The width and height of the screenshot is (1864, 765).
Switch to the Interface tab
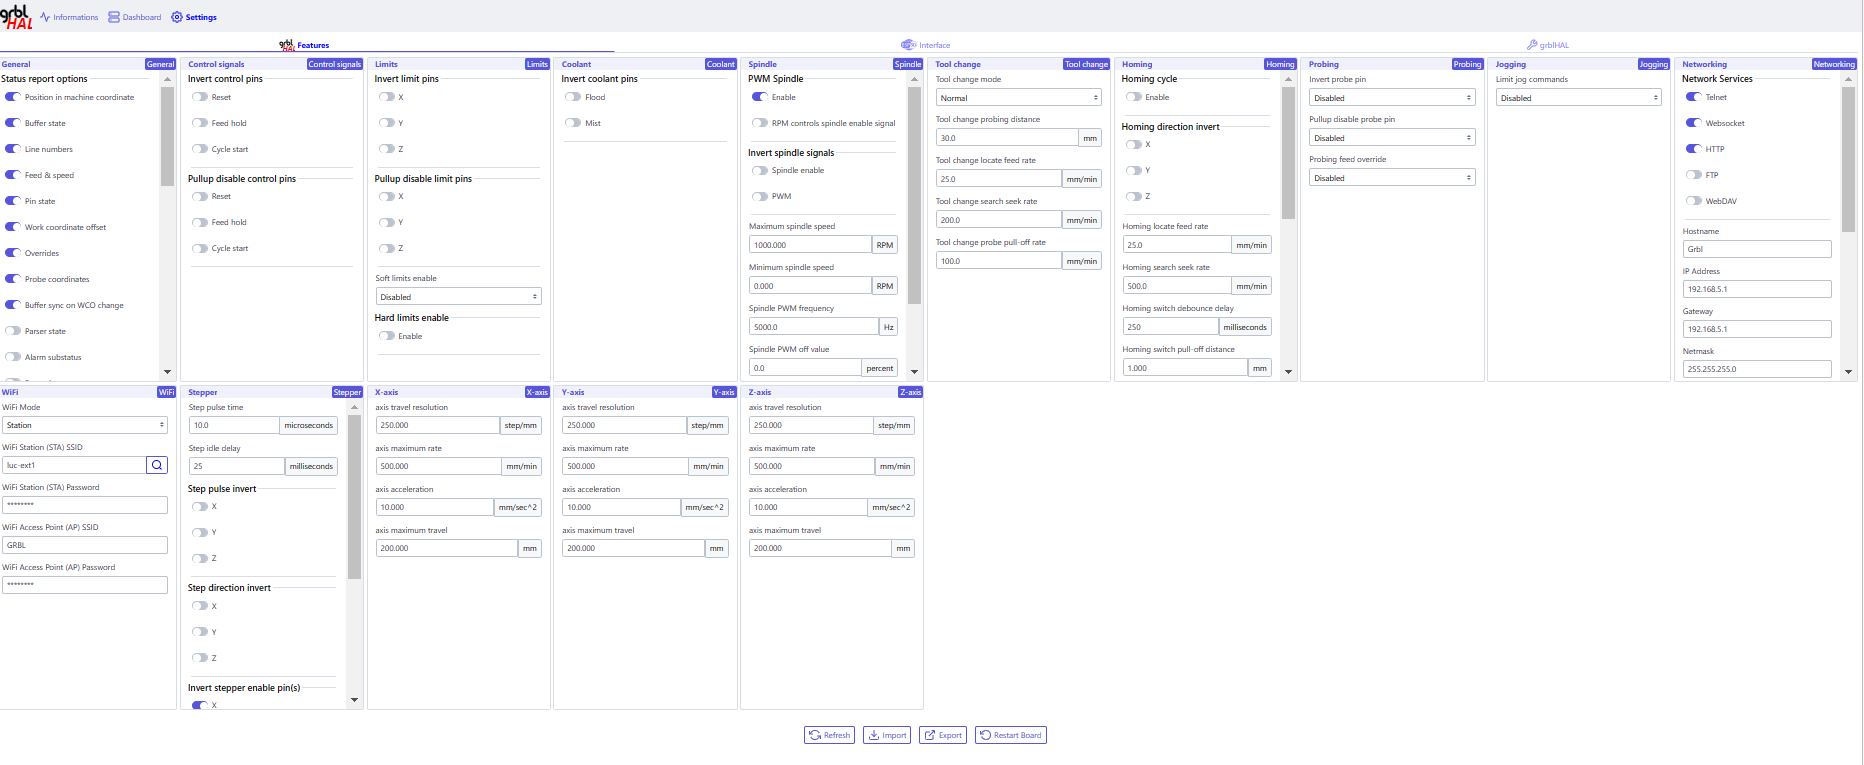[x=925, y=45]
